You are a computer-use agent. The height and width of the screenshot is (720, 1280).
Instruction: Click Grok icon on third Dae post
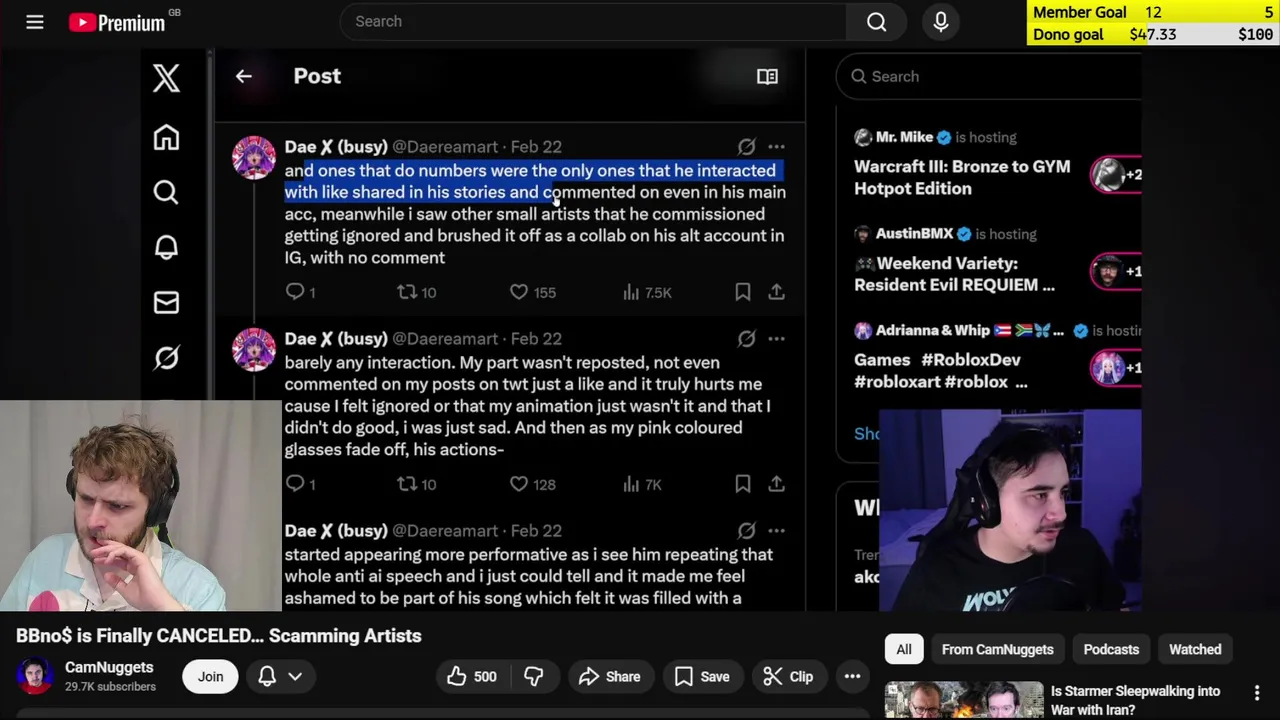747,530
